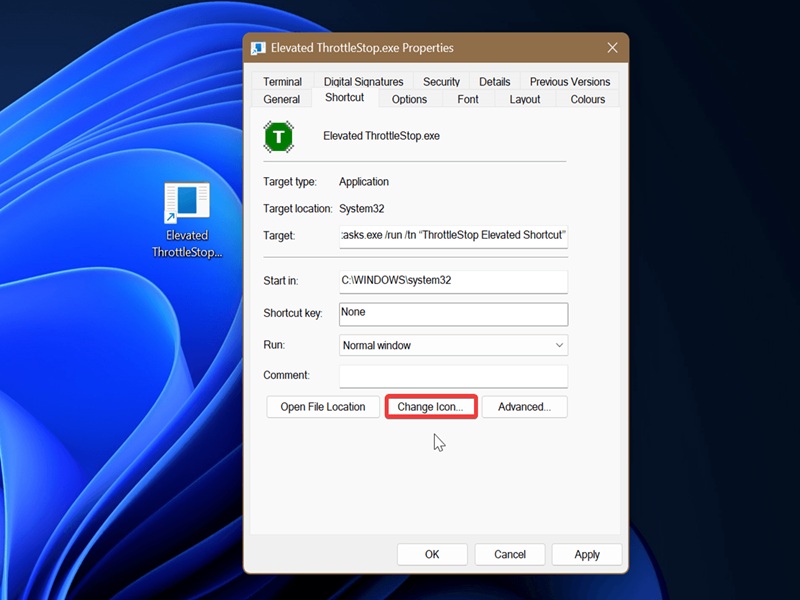Open the Security tab
This screenshot has width=800, height=600.
click(441, 82)
